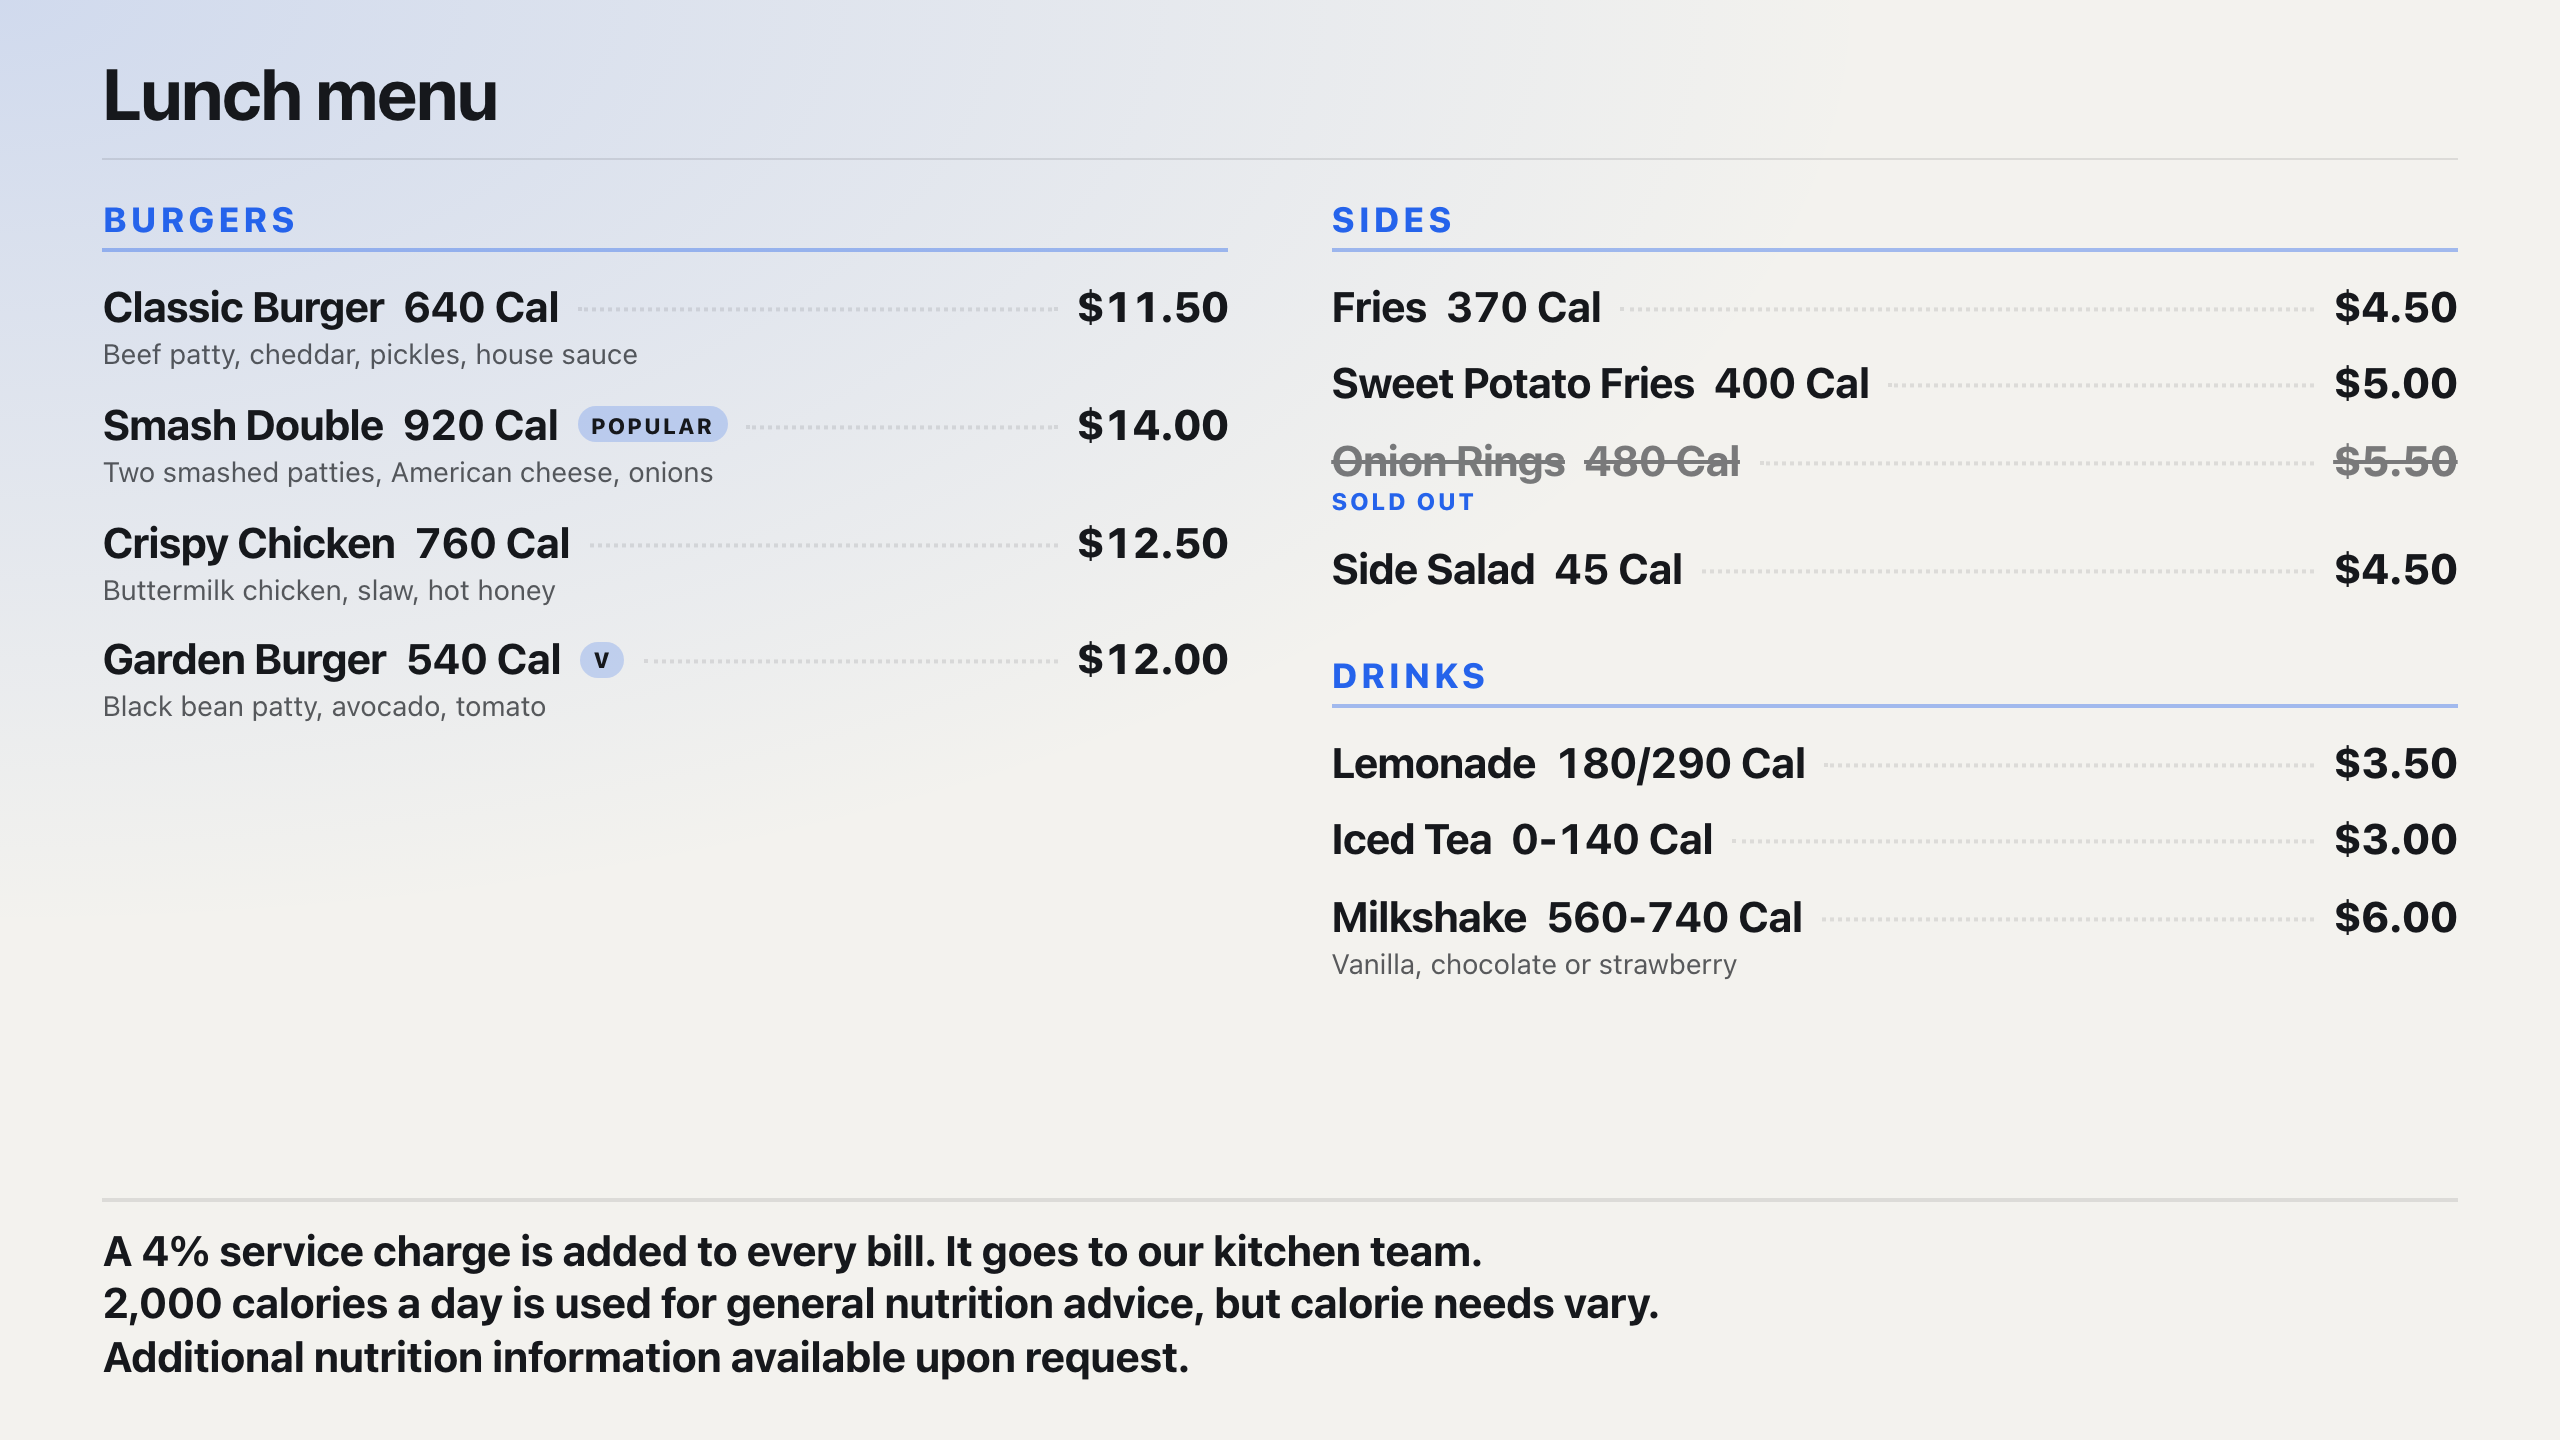Image resolution: width=2560 pixels, height=1440 pixels.
Task: Click the $5.00 Sweet Potato Fries price
Action: 2395,384
